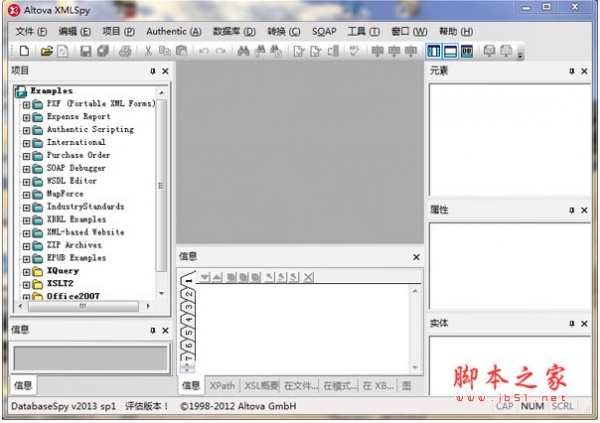
Task: Expand the Purchase Order folder
Action: (26, 156)
